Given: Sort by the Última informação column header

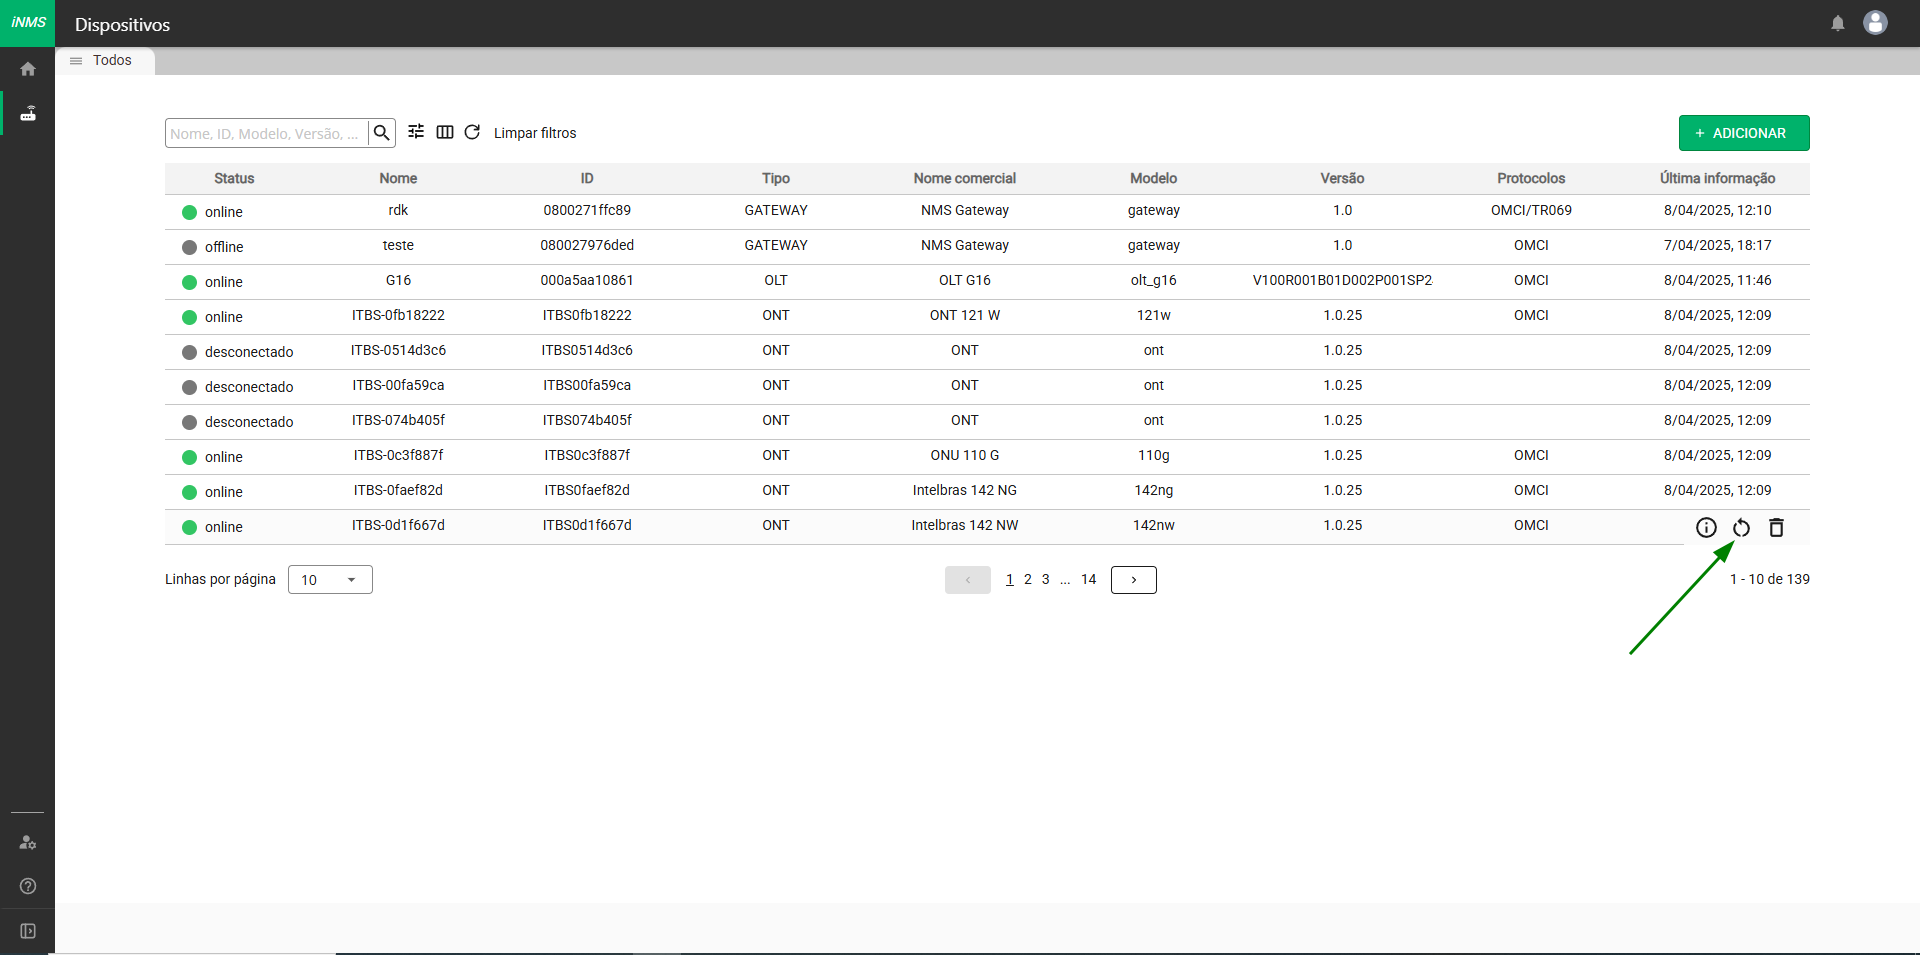Looking at the screenshot, I should (x=1718, y=178).
